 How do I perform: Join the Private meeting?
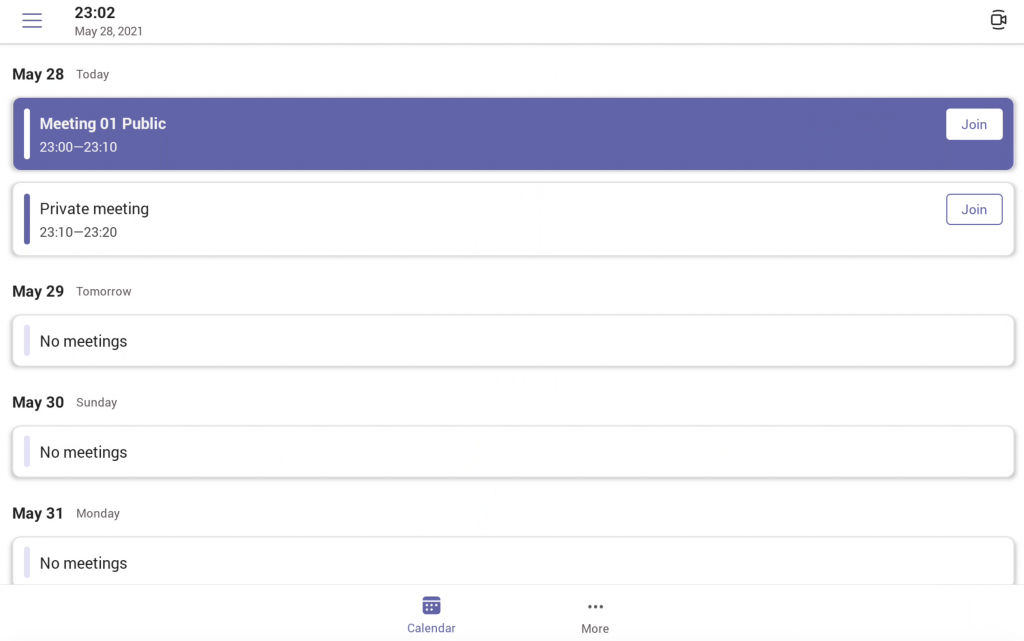point(974,210)
